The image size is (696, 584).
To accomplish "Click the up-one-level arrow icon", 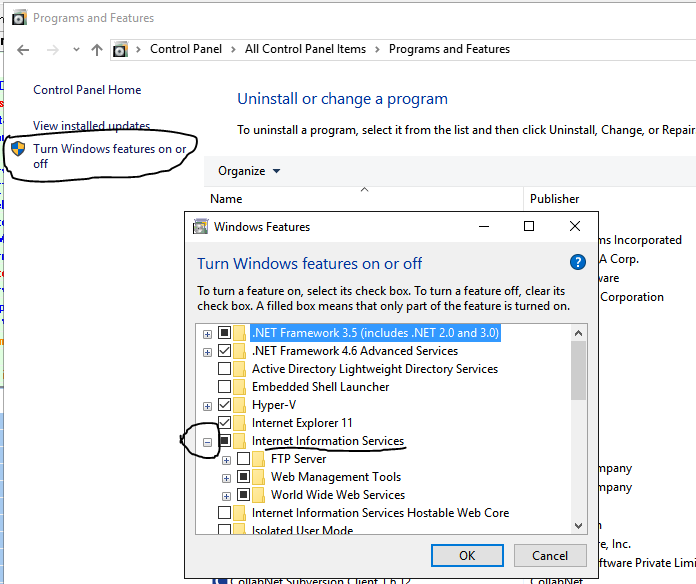I will tap(97, 49).
